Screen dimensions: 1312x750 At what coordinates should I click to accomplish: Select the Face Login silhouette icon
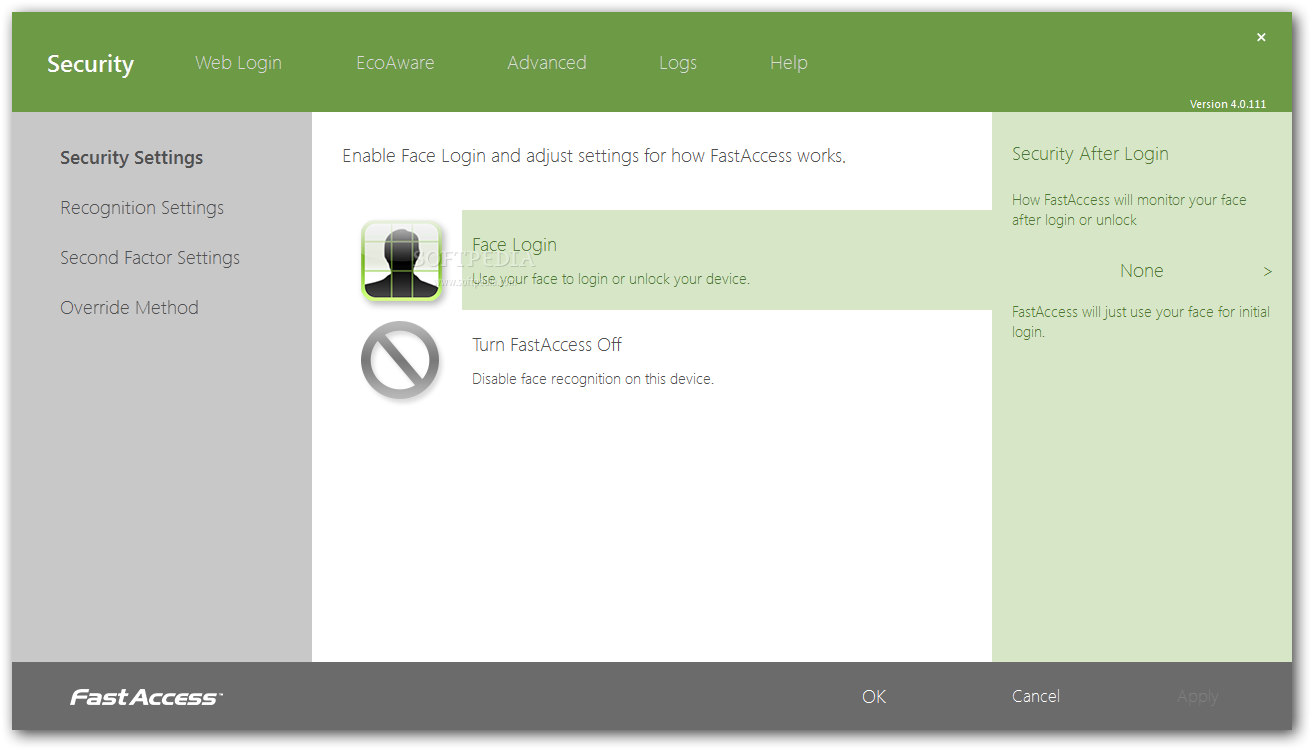[x=401, y=260]
